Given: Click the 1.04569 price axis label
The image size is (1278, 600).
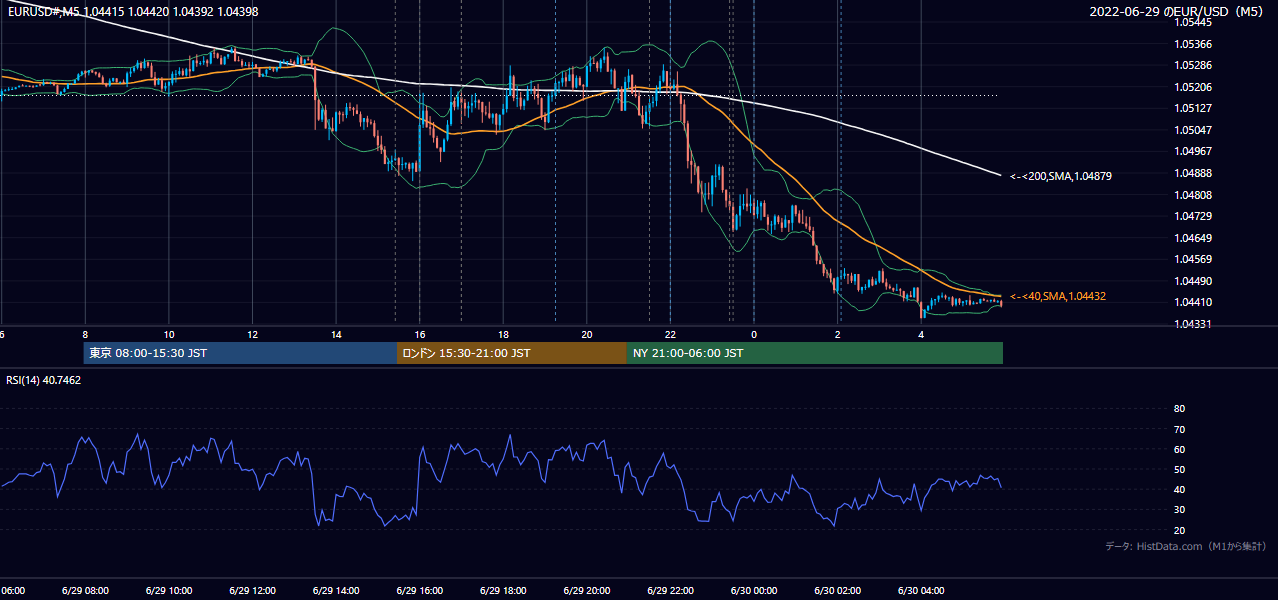Looking at the screenshot, I should point(1192,259).
